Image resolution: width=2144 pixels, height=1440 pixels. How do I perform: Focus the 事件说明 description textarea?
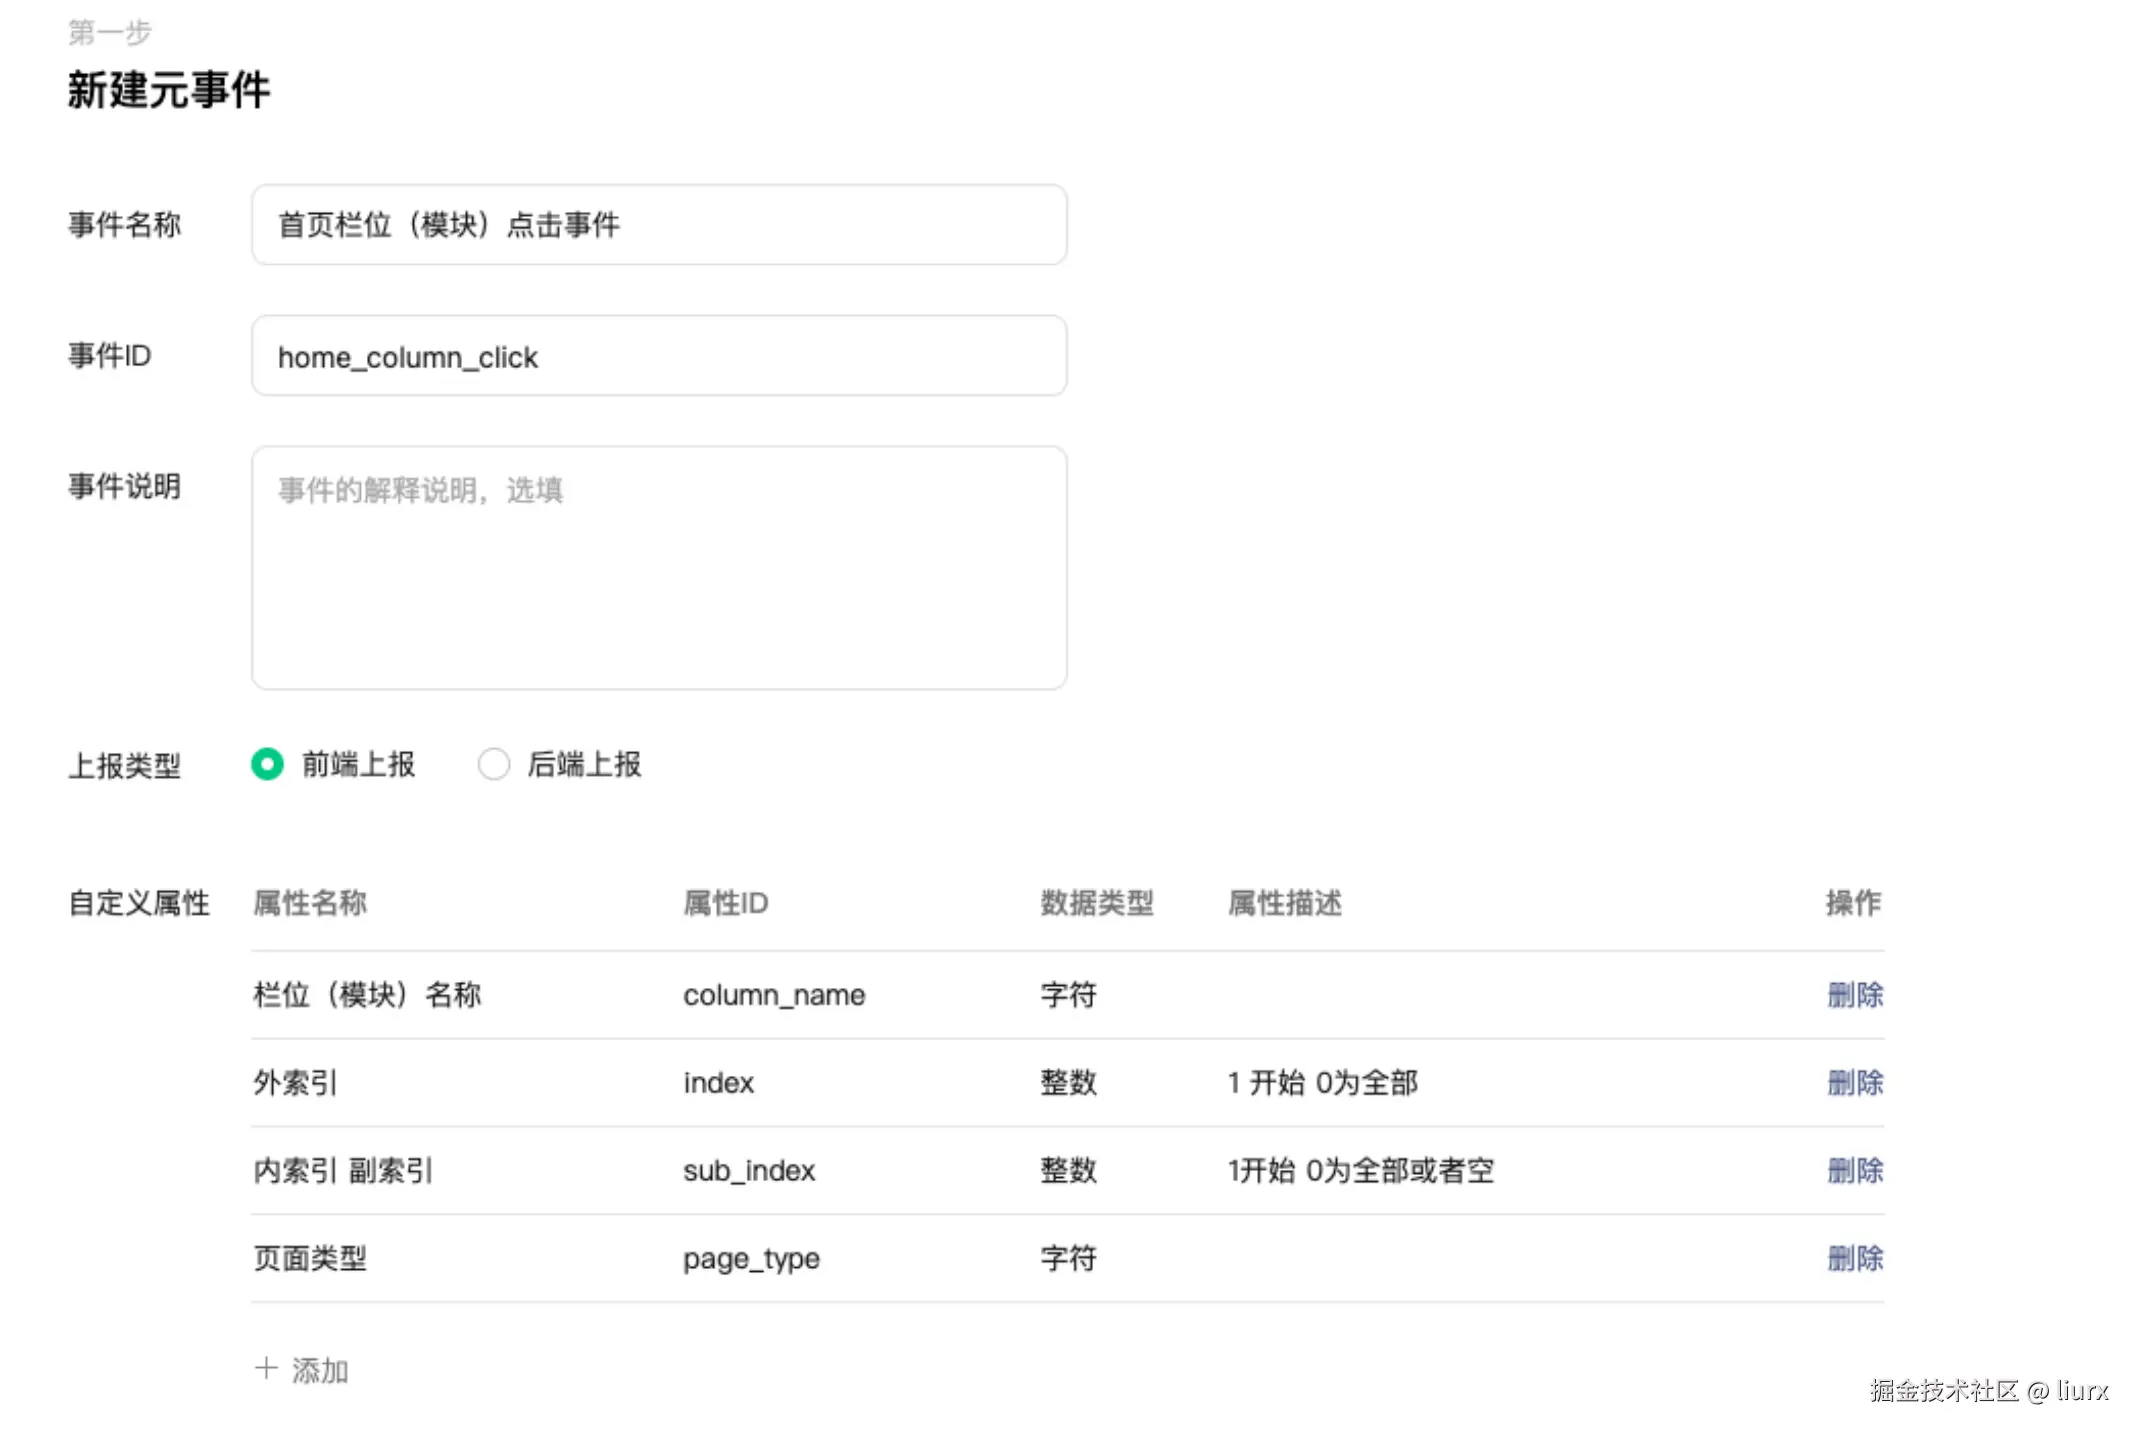(659, 568)
